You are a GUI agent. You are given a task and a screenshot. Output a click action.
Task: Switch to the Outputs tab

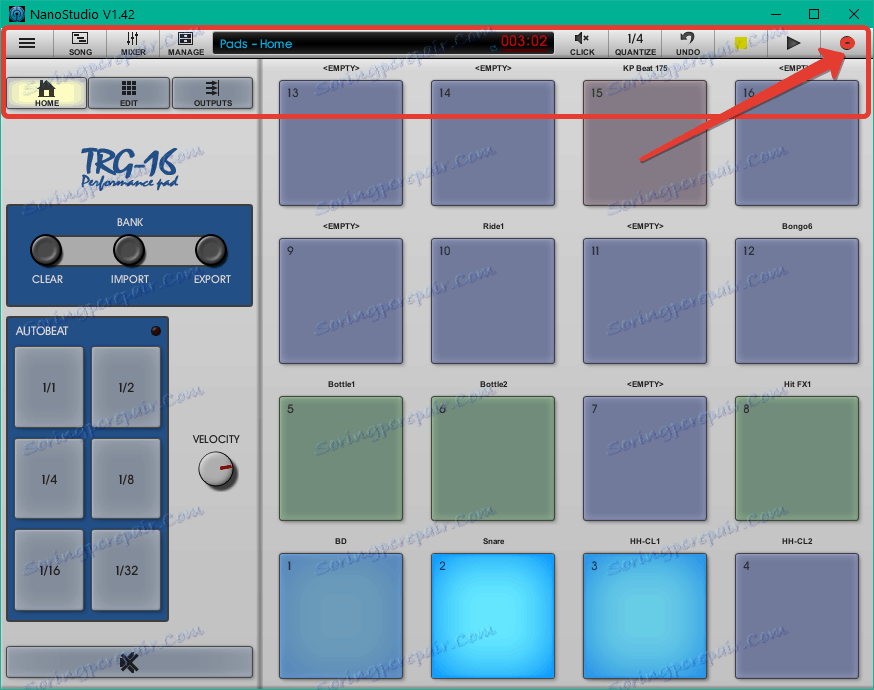pos(212,93)
